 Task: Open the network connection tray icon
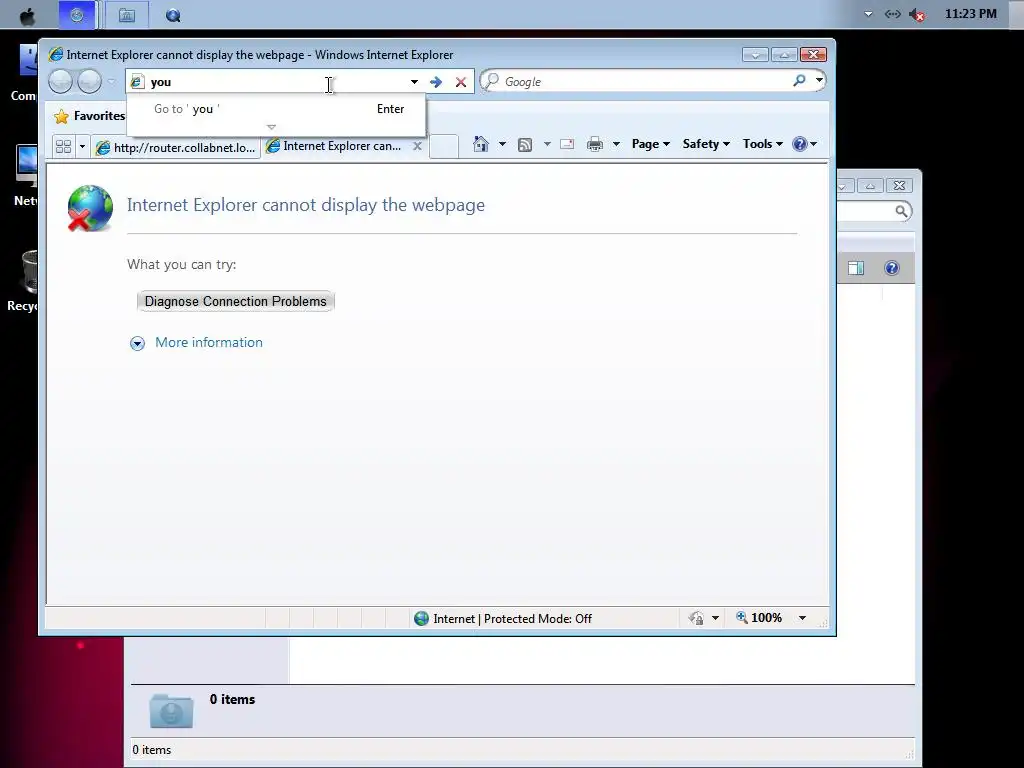(x=892, y=14)
